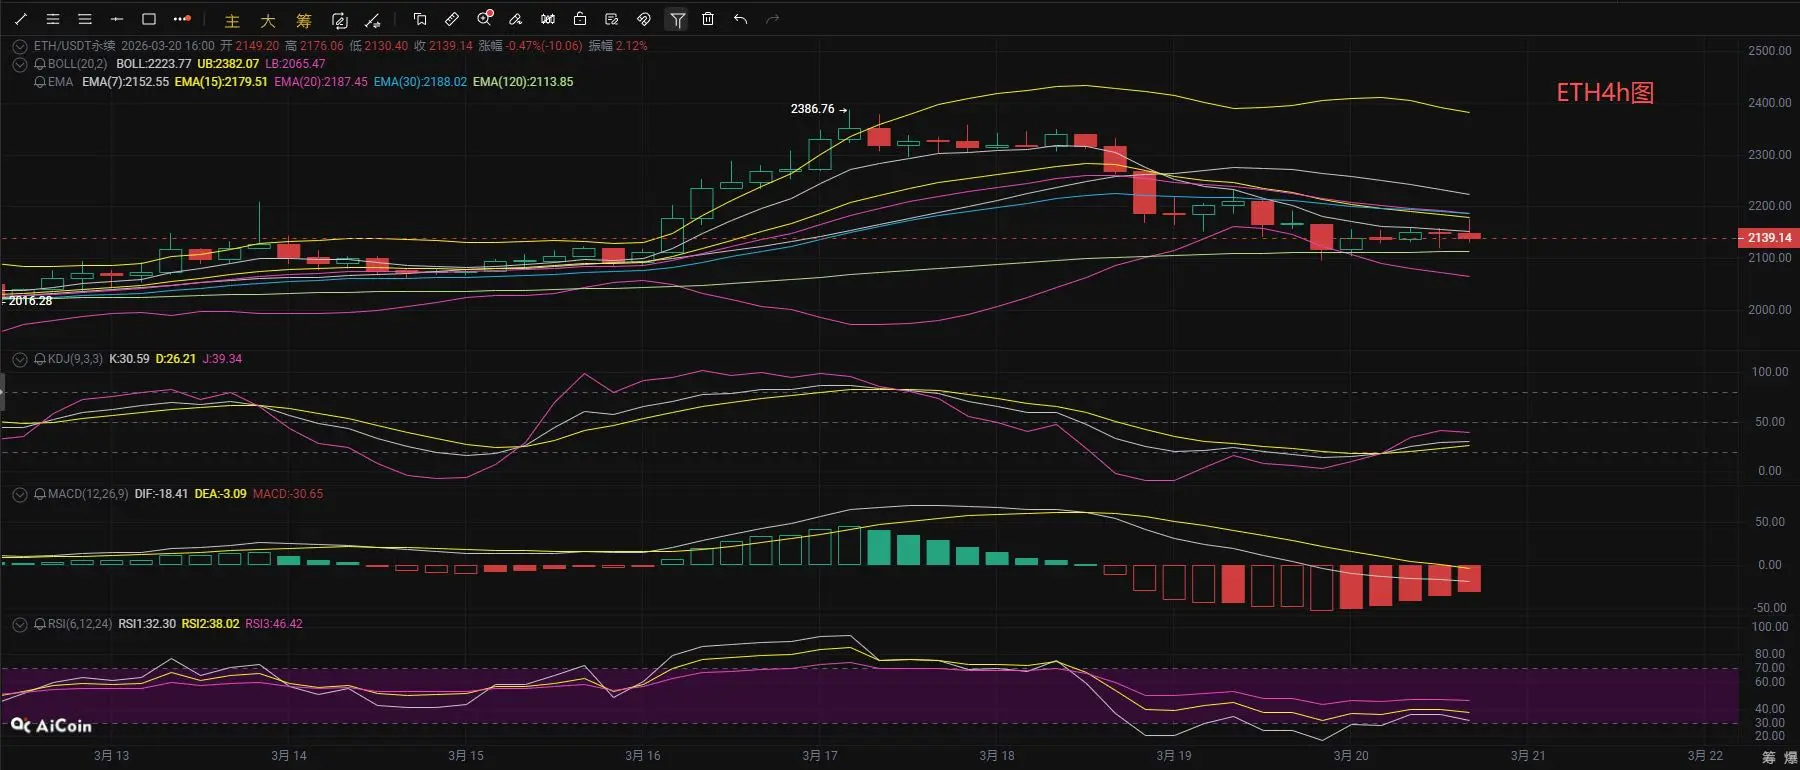Collapse the KDJ indicator panel chevron
Image resolution: width=1800 pixels, height=770 pixels.
click(20, 359)
